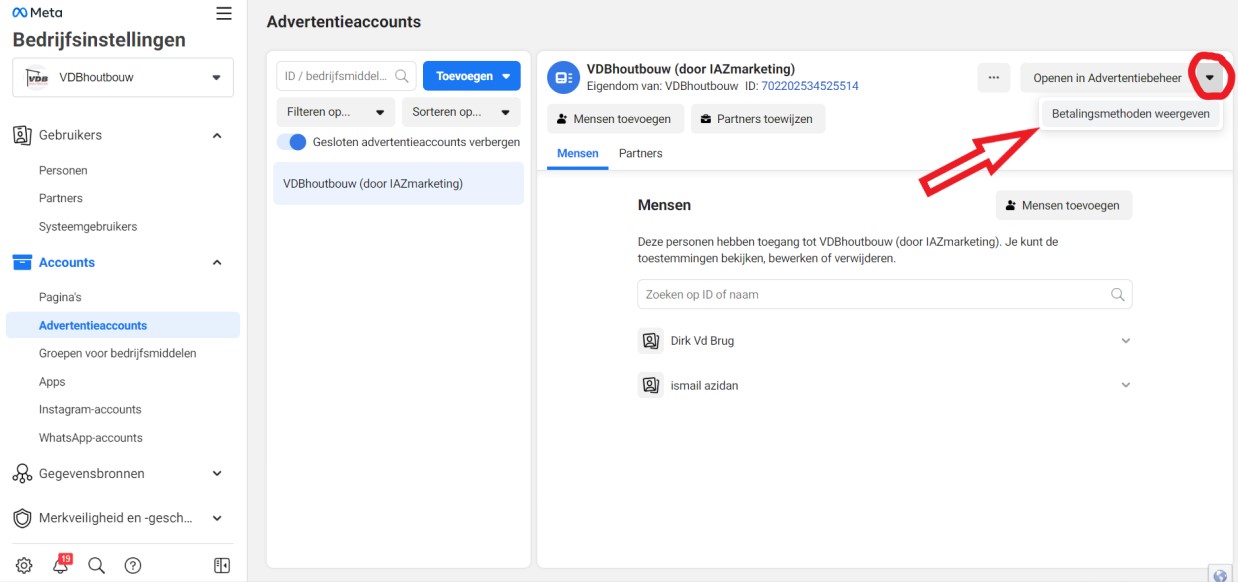The image size is (1238, 582).
Task: Click the Accounts section icon
Action: tap(22, 262)
